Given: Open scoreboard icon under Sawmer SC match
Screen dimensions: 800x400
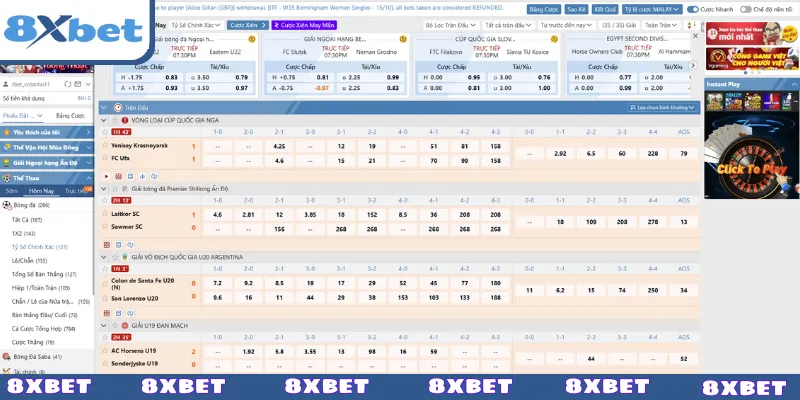Looking at the screenshot, I should [x=118, y=245].
